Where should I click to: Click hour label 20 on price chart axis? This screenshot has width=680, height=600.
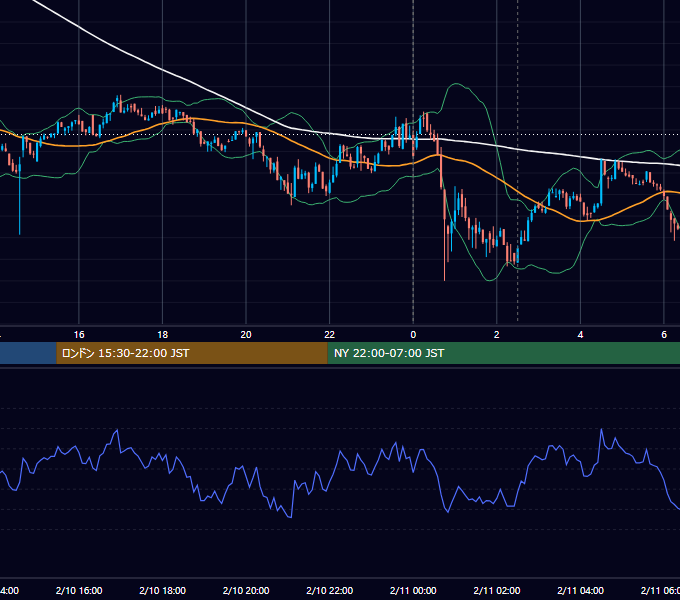pos(246,335)
